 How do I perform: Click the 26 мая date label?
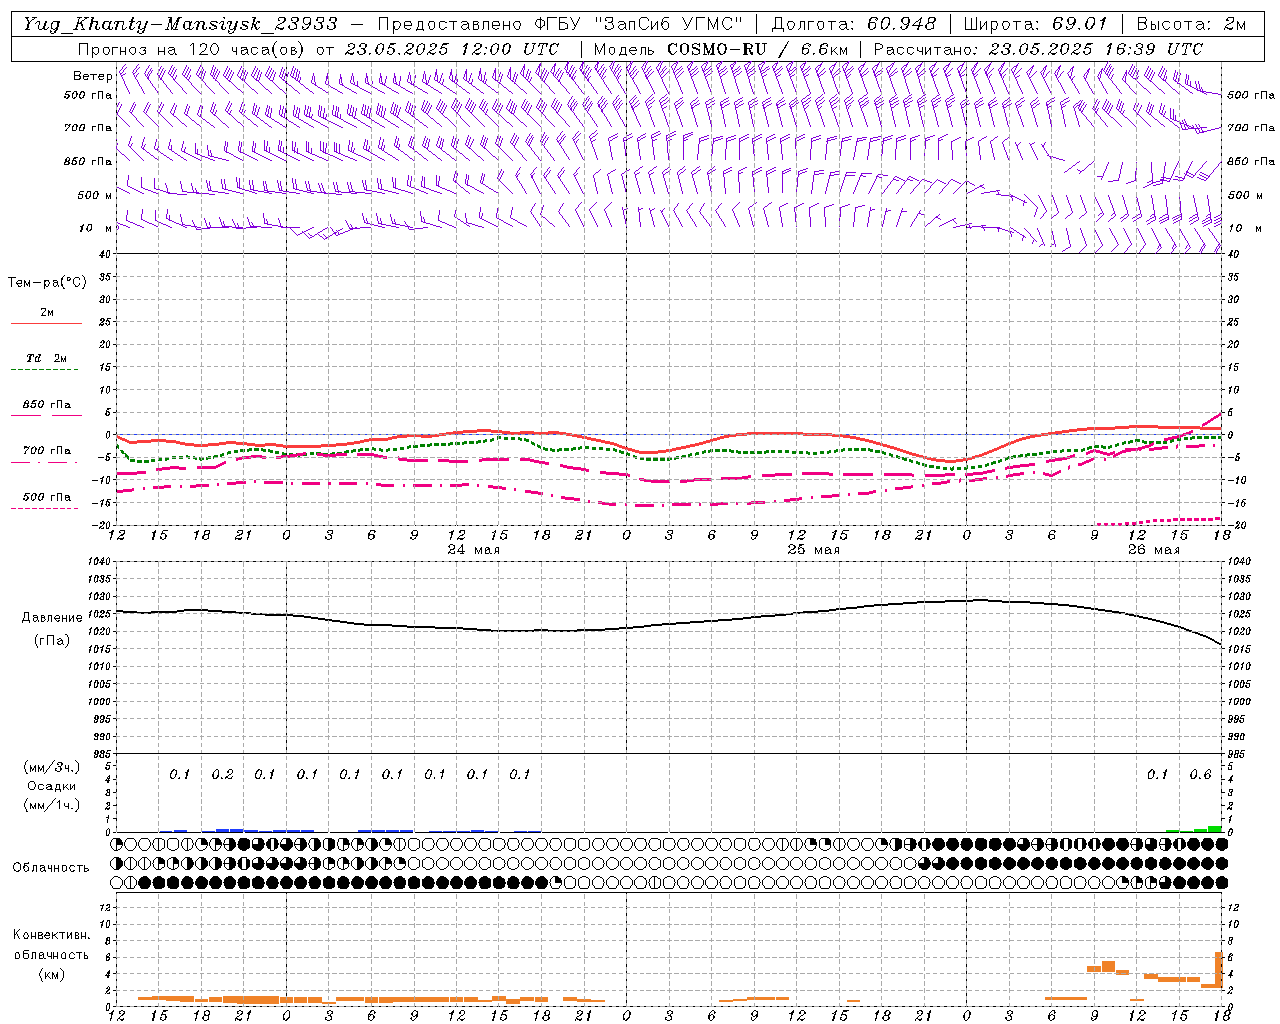tap(1153, 550)
